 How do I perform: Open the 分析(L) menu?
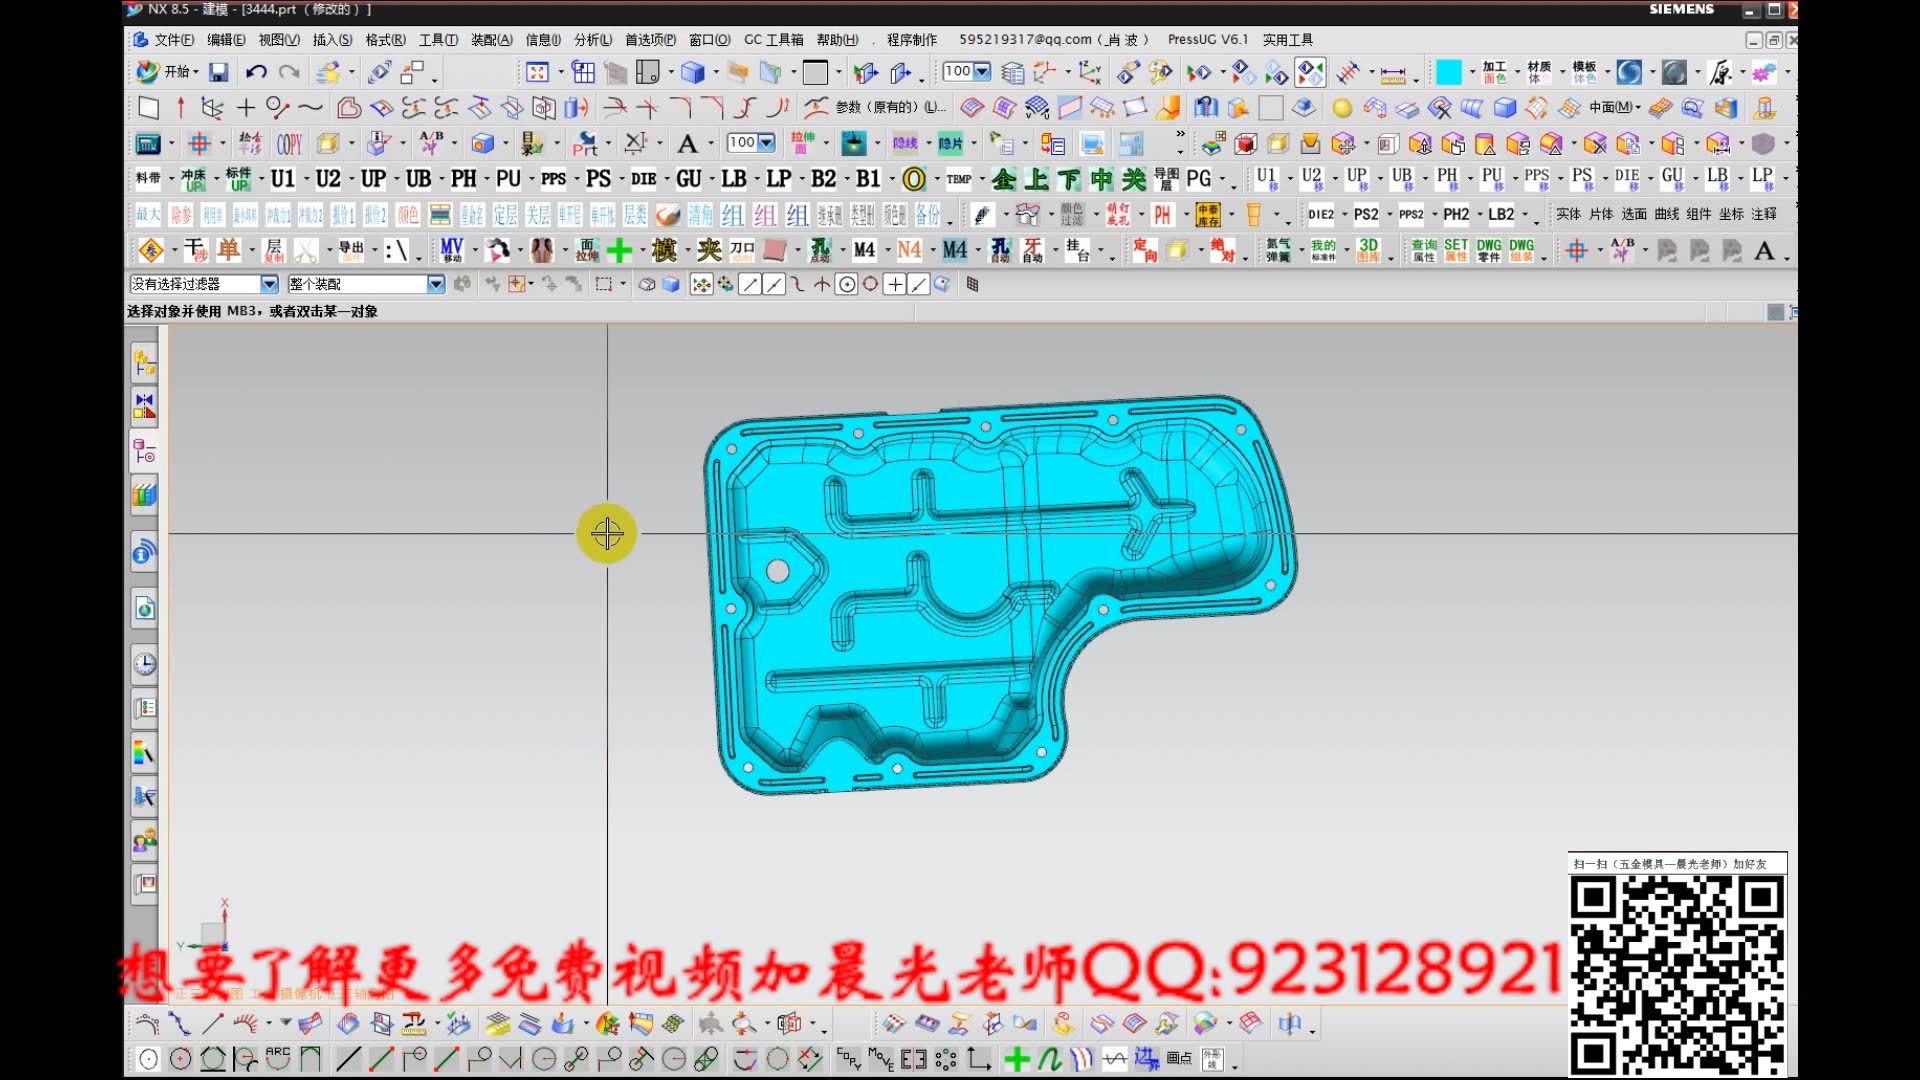coord(592,40)
